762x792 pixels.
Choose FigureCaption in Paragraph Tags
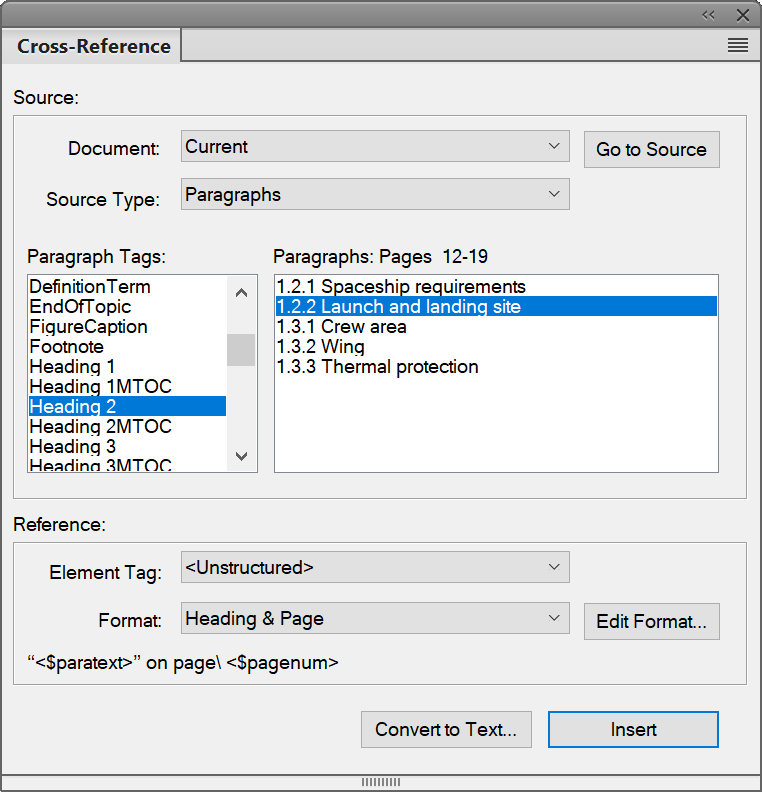click(x=88, y=327)
